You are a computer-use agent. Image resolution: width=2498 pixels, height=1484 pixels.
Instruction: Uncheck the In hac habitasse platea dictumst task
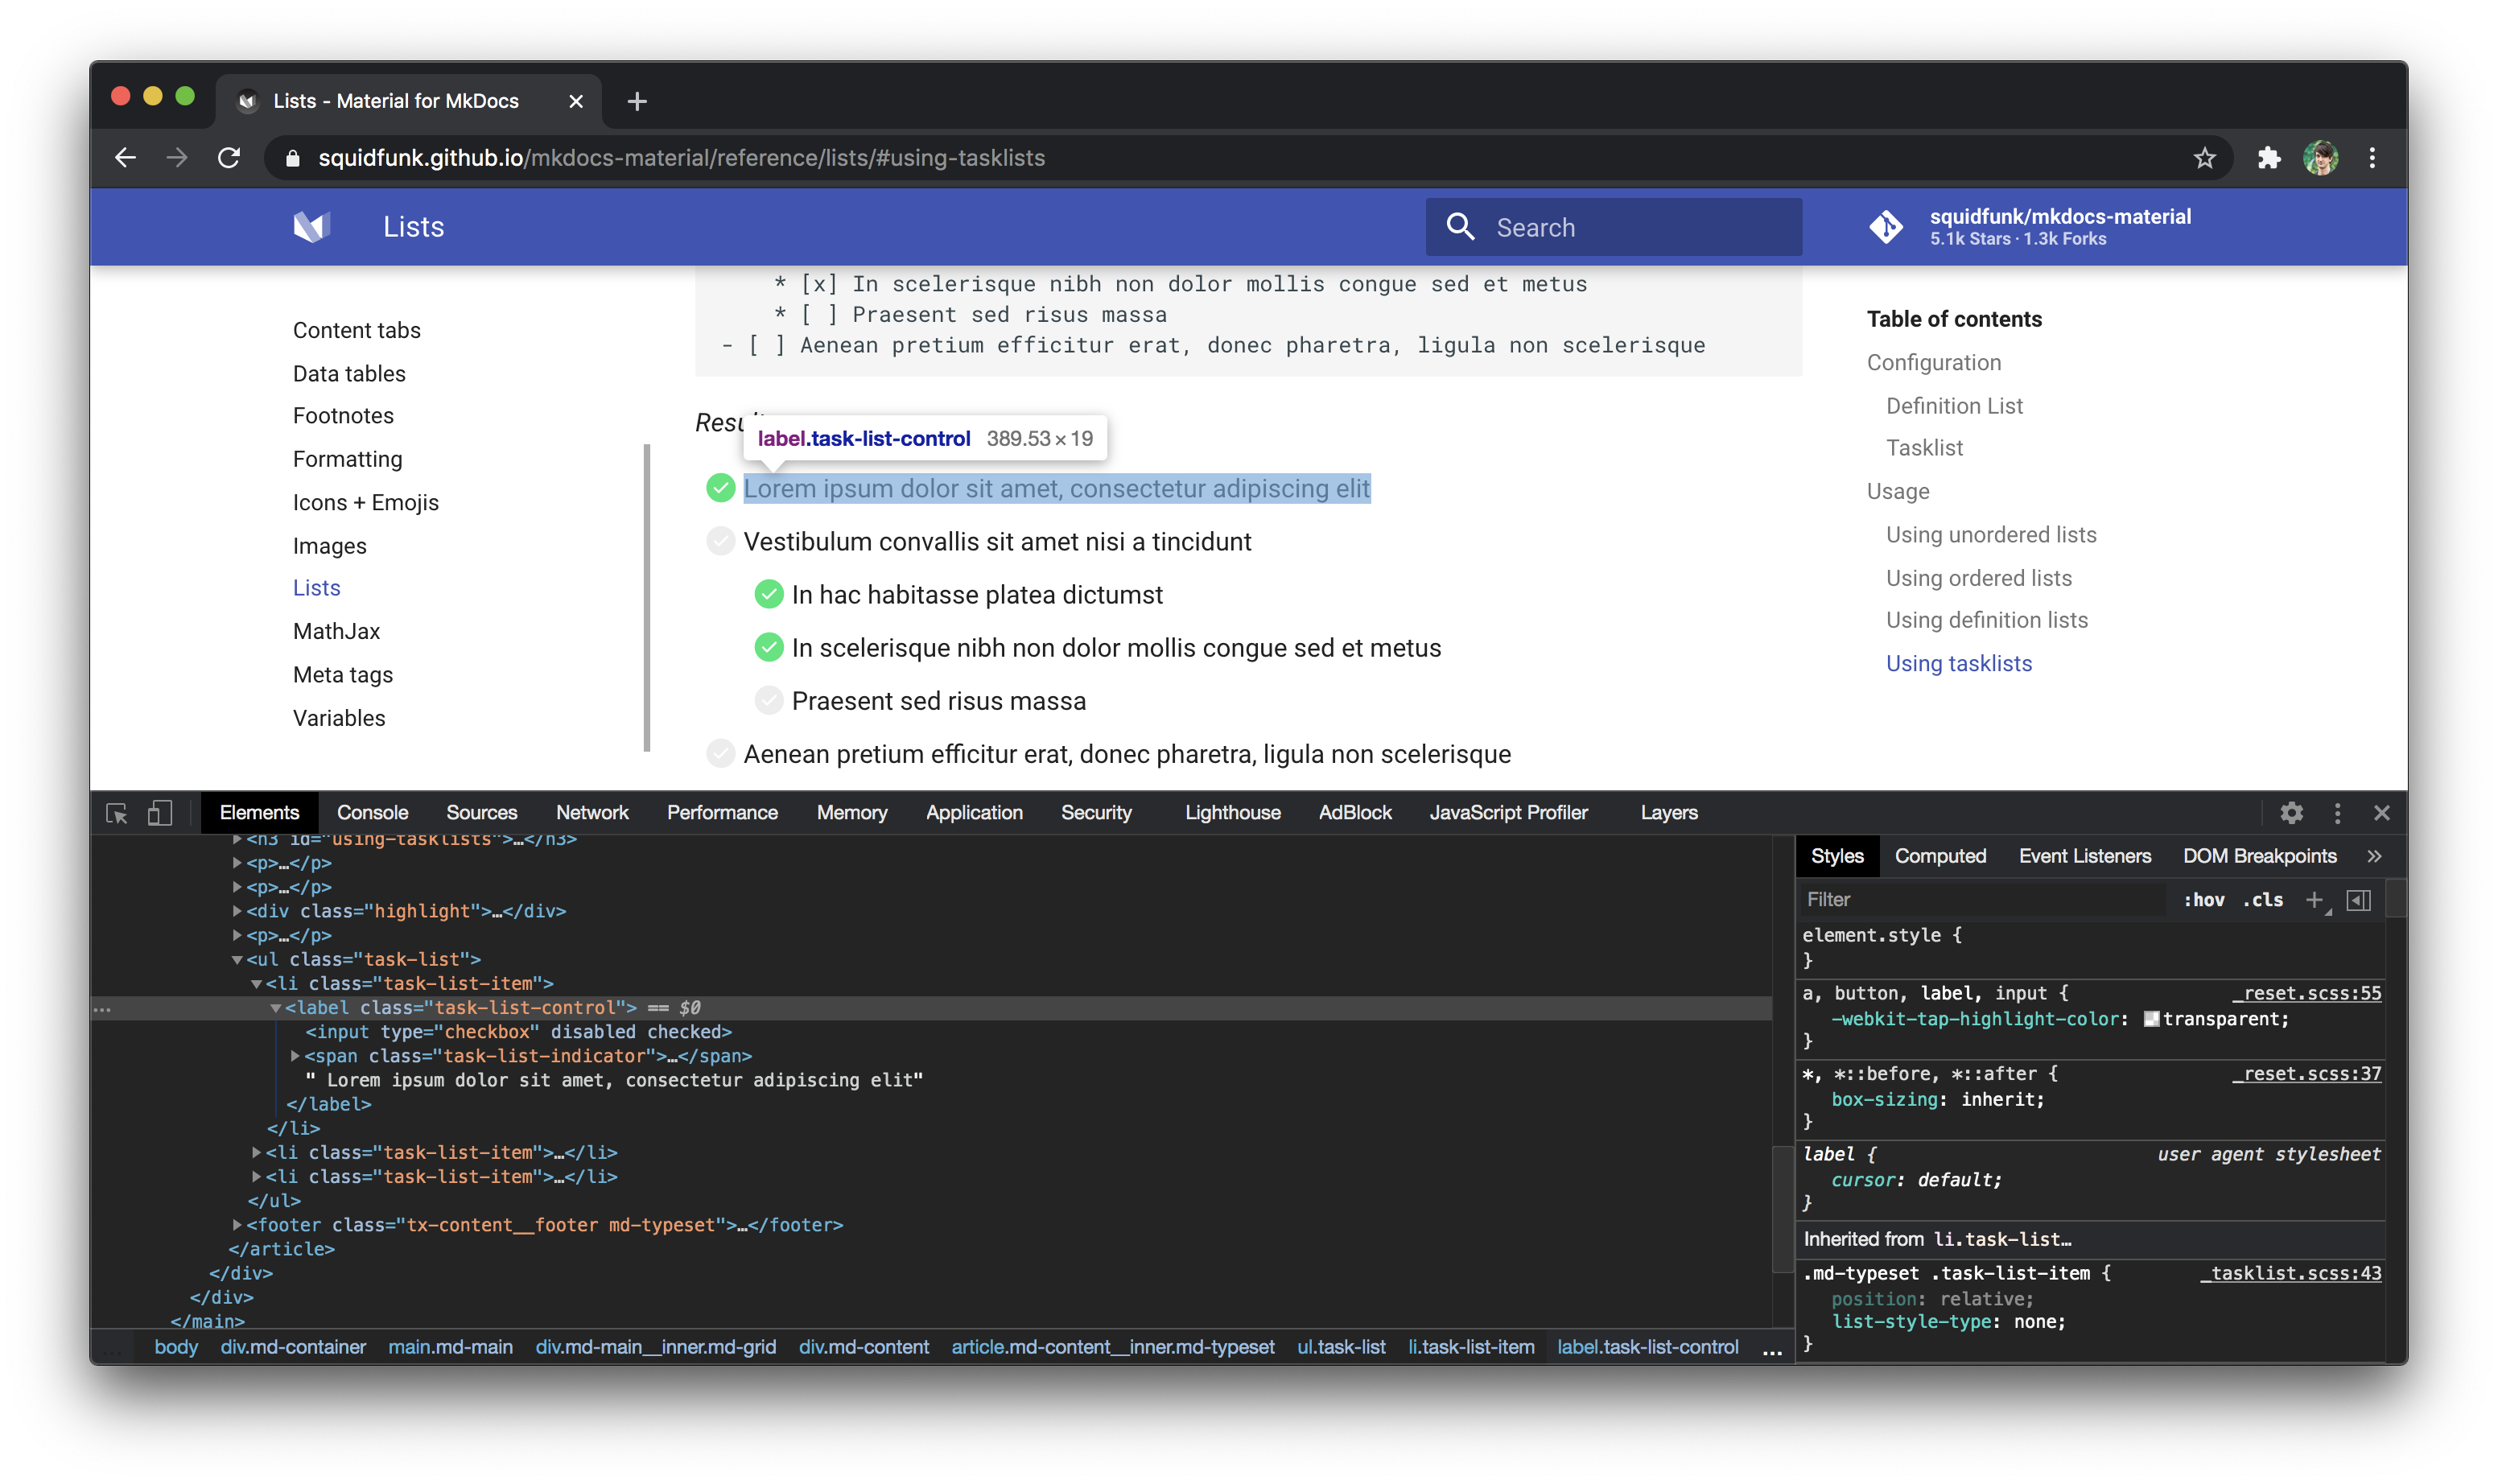[768, 594]
